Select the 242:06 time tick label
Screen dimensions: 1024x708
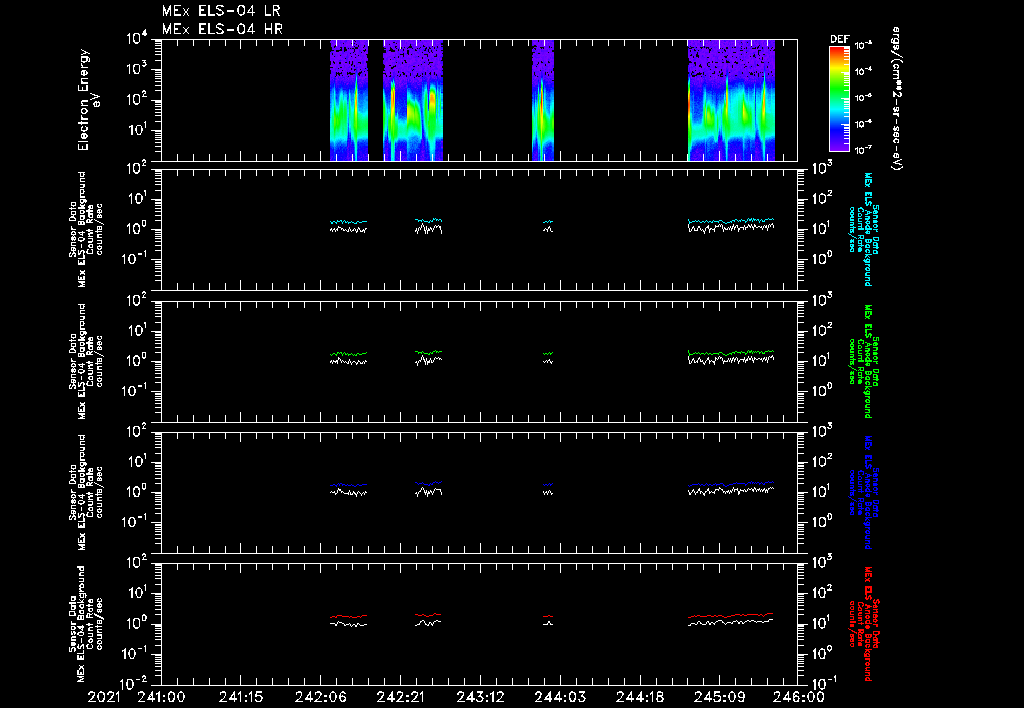[x=321, y=698]
